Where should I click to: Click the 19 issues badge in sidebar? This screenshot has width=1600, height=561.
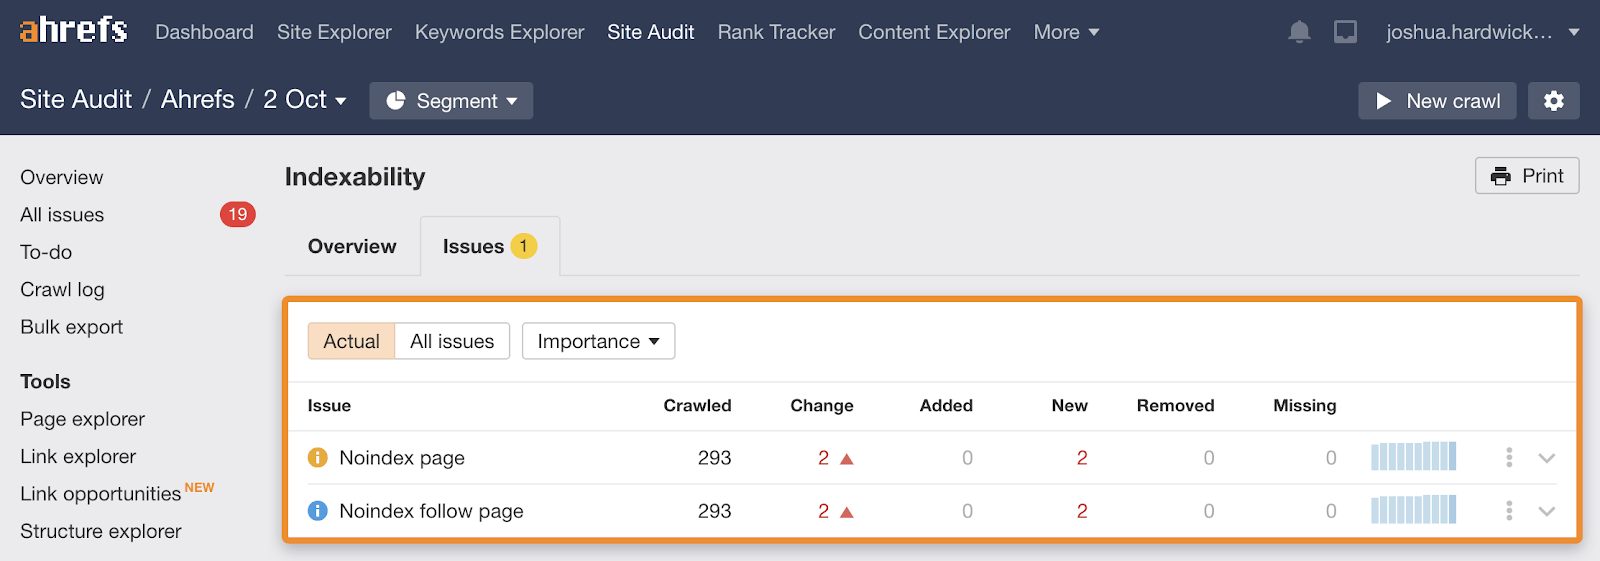(x=238, y=214)
